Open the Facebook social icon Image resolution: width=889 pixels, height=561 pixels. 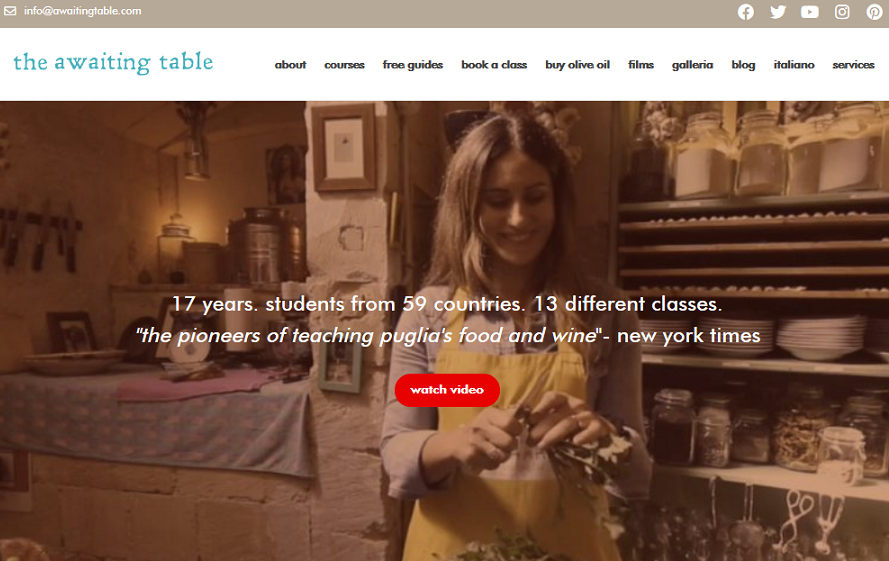[x=746, y=11]
